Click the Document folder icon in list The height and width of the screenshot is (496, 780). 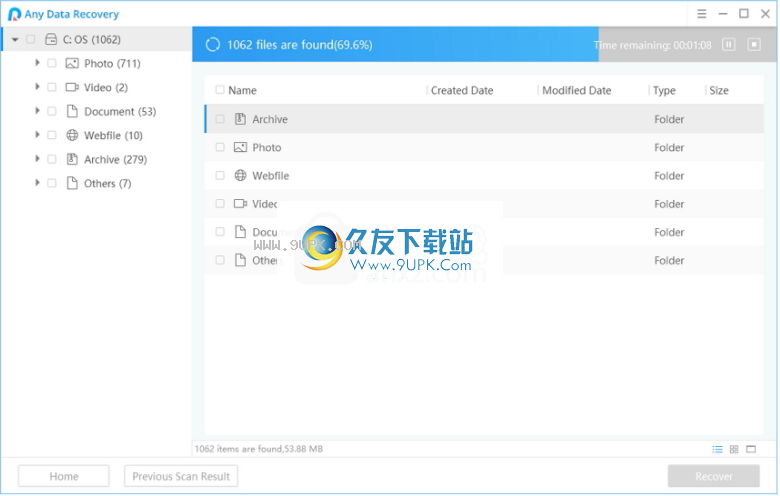(240, 232)
